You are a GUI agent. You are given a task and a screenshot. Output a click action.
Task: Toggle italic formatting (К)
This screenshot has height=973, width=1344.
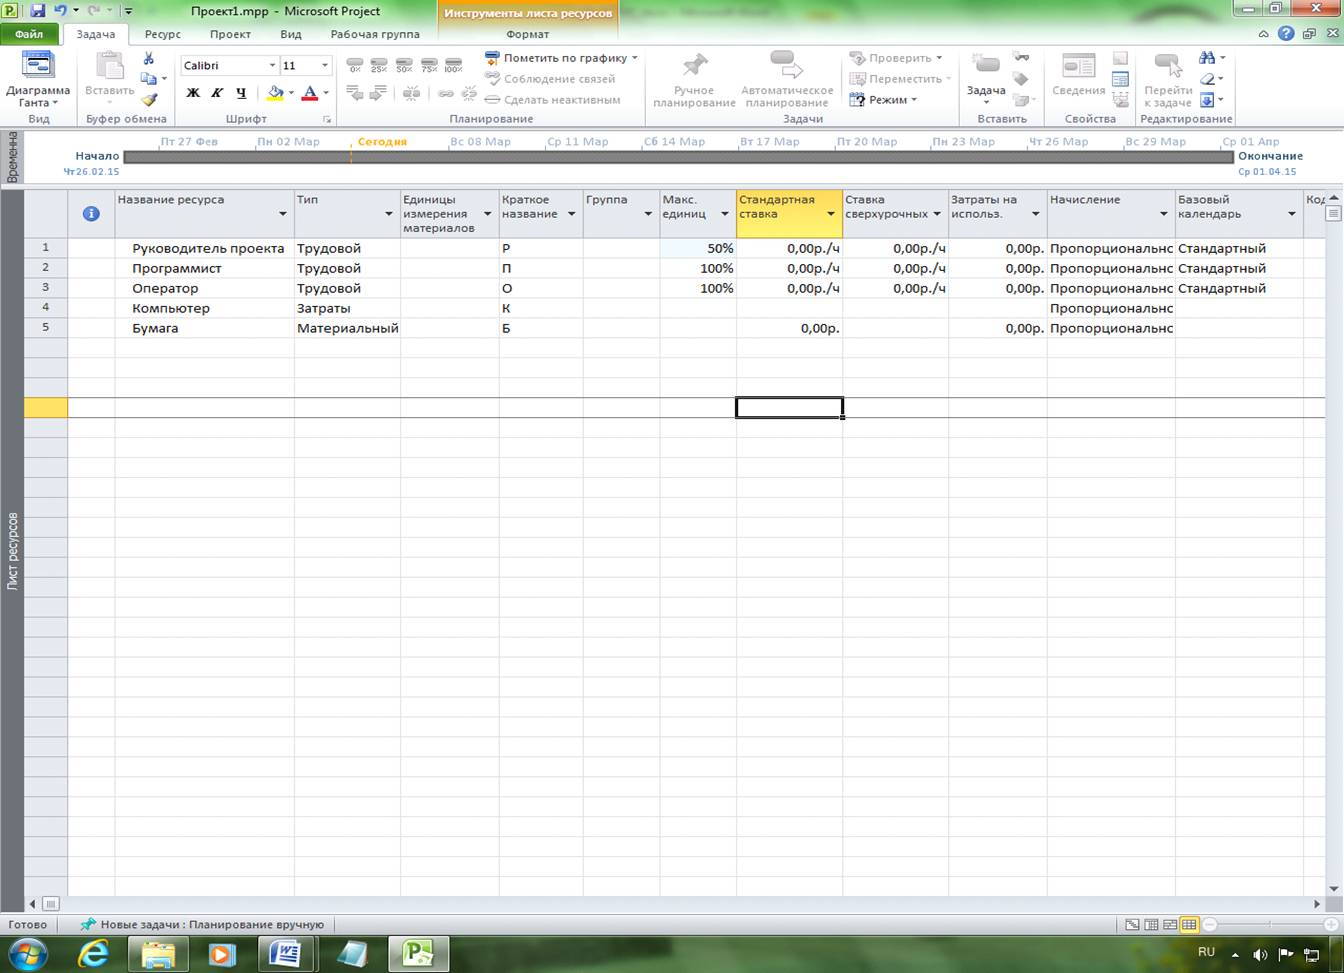pos(217,93)
